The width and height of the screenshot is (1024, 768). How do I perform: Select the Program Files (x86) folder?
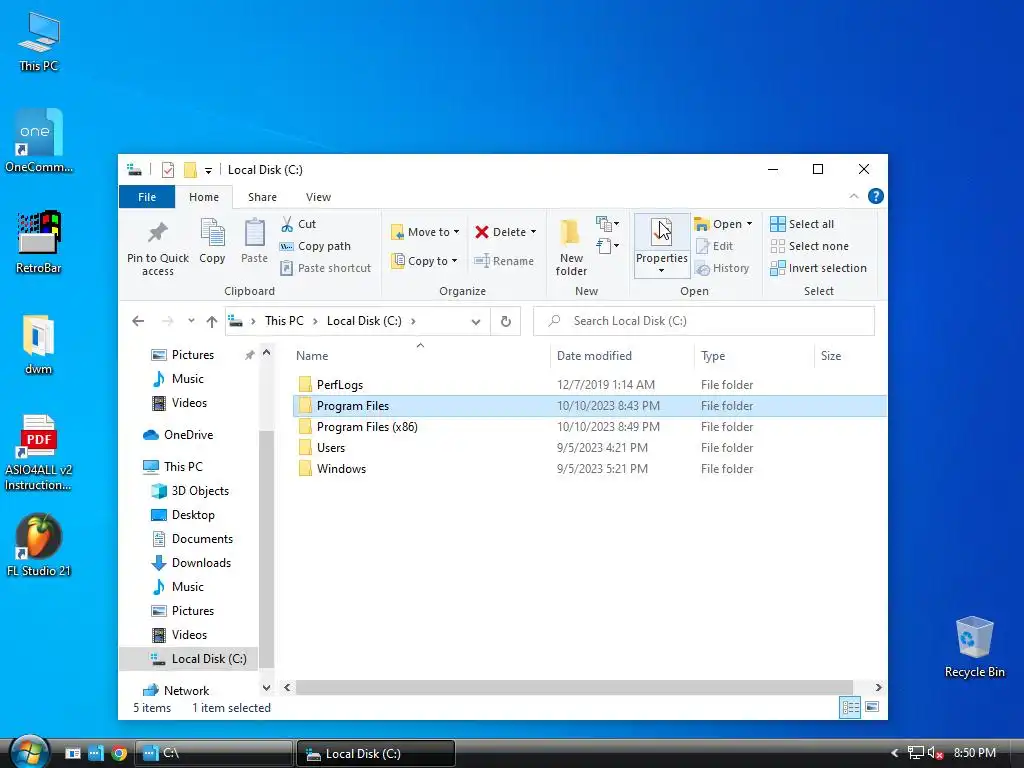pyautogui.click(x=590, y=426)
